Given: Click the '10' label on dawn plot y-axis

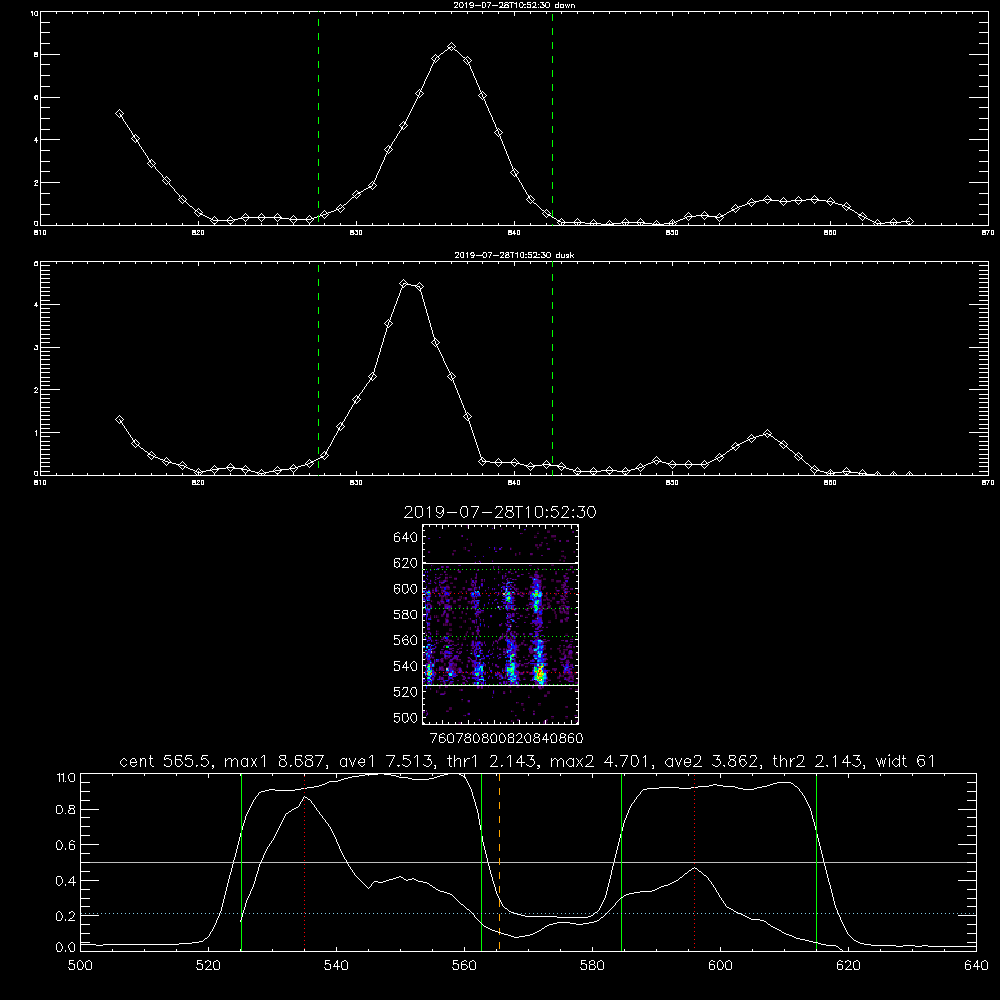Looking at the screenshot, I should (34, 13).
